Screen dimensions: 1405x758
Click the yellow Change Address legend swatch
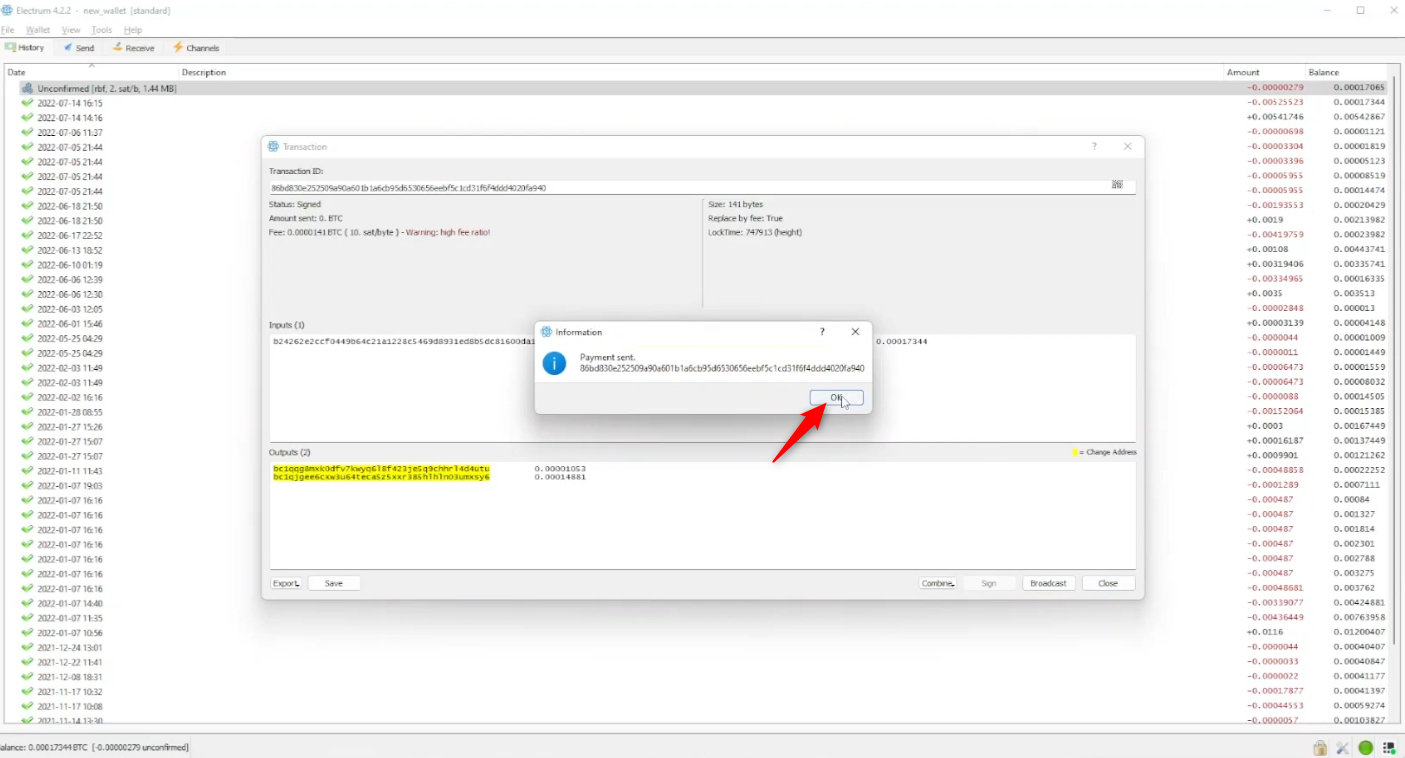(1075, 453)
